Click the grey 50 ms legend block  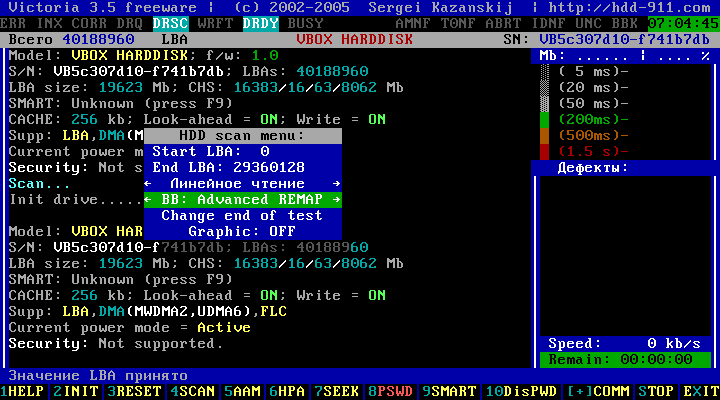(x=545, y=104)
